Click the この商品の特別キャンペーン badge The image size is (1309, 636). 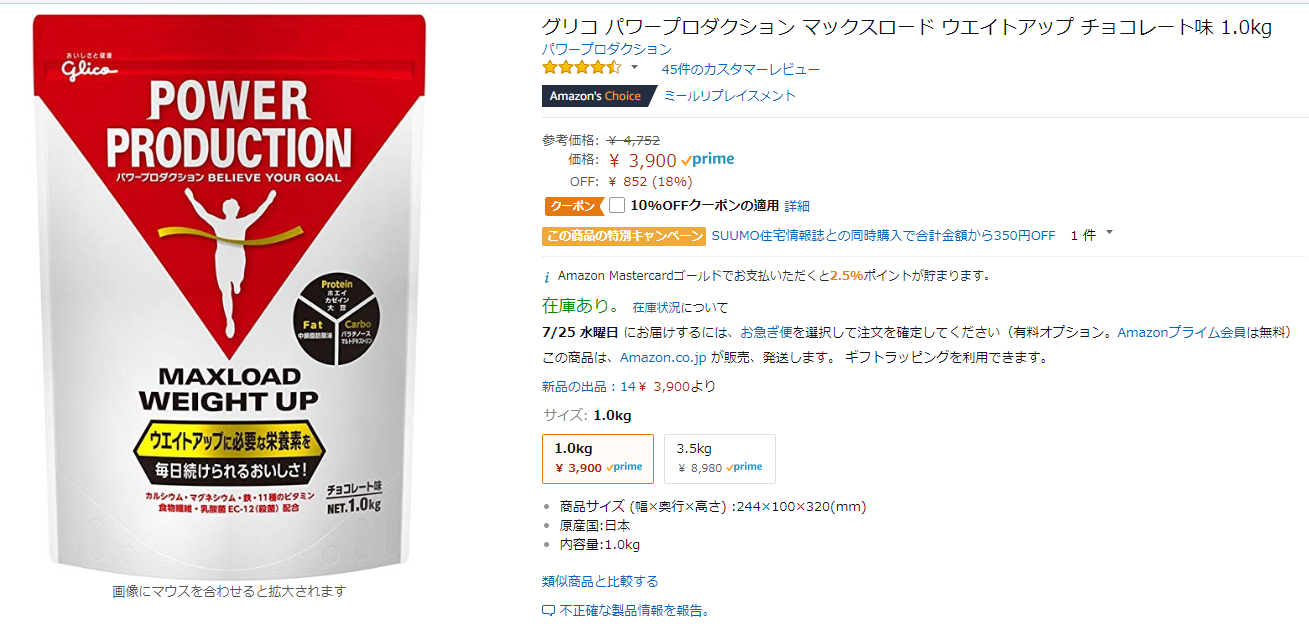point(624,236)
